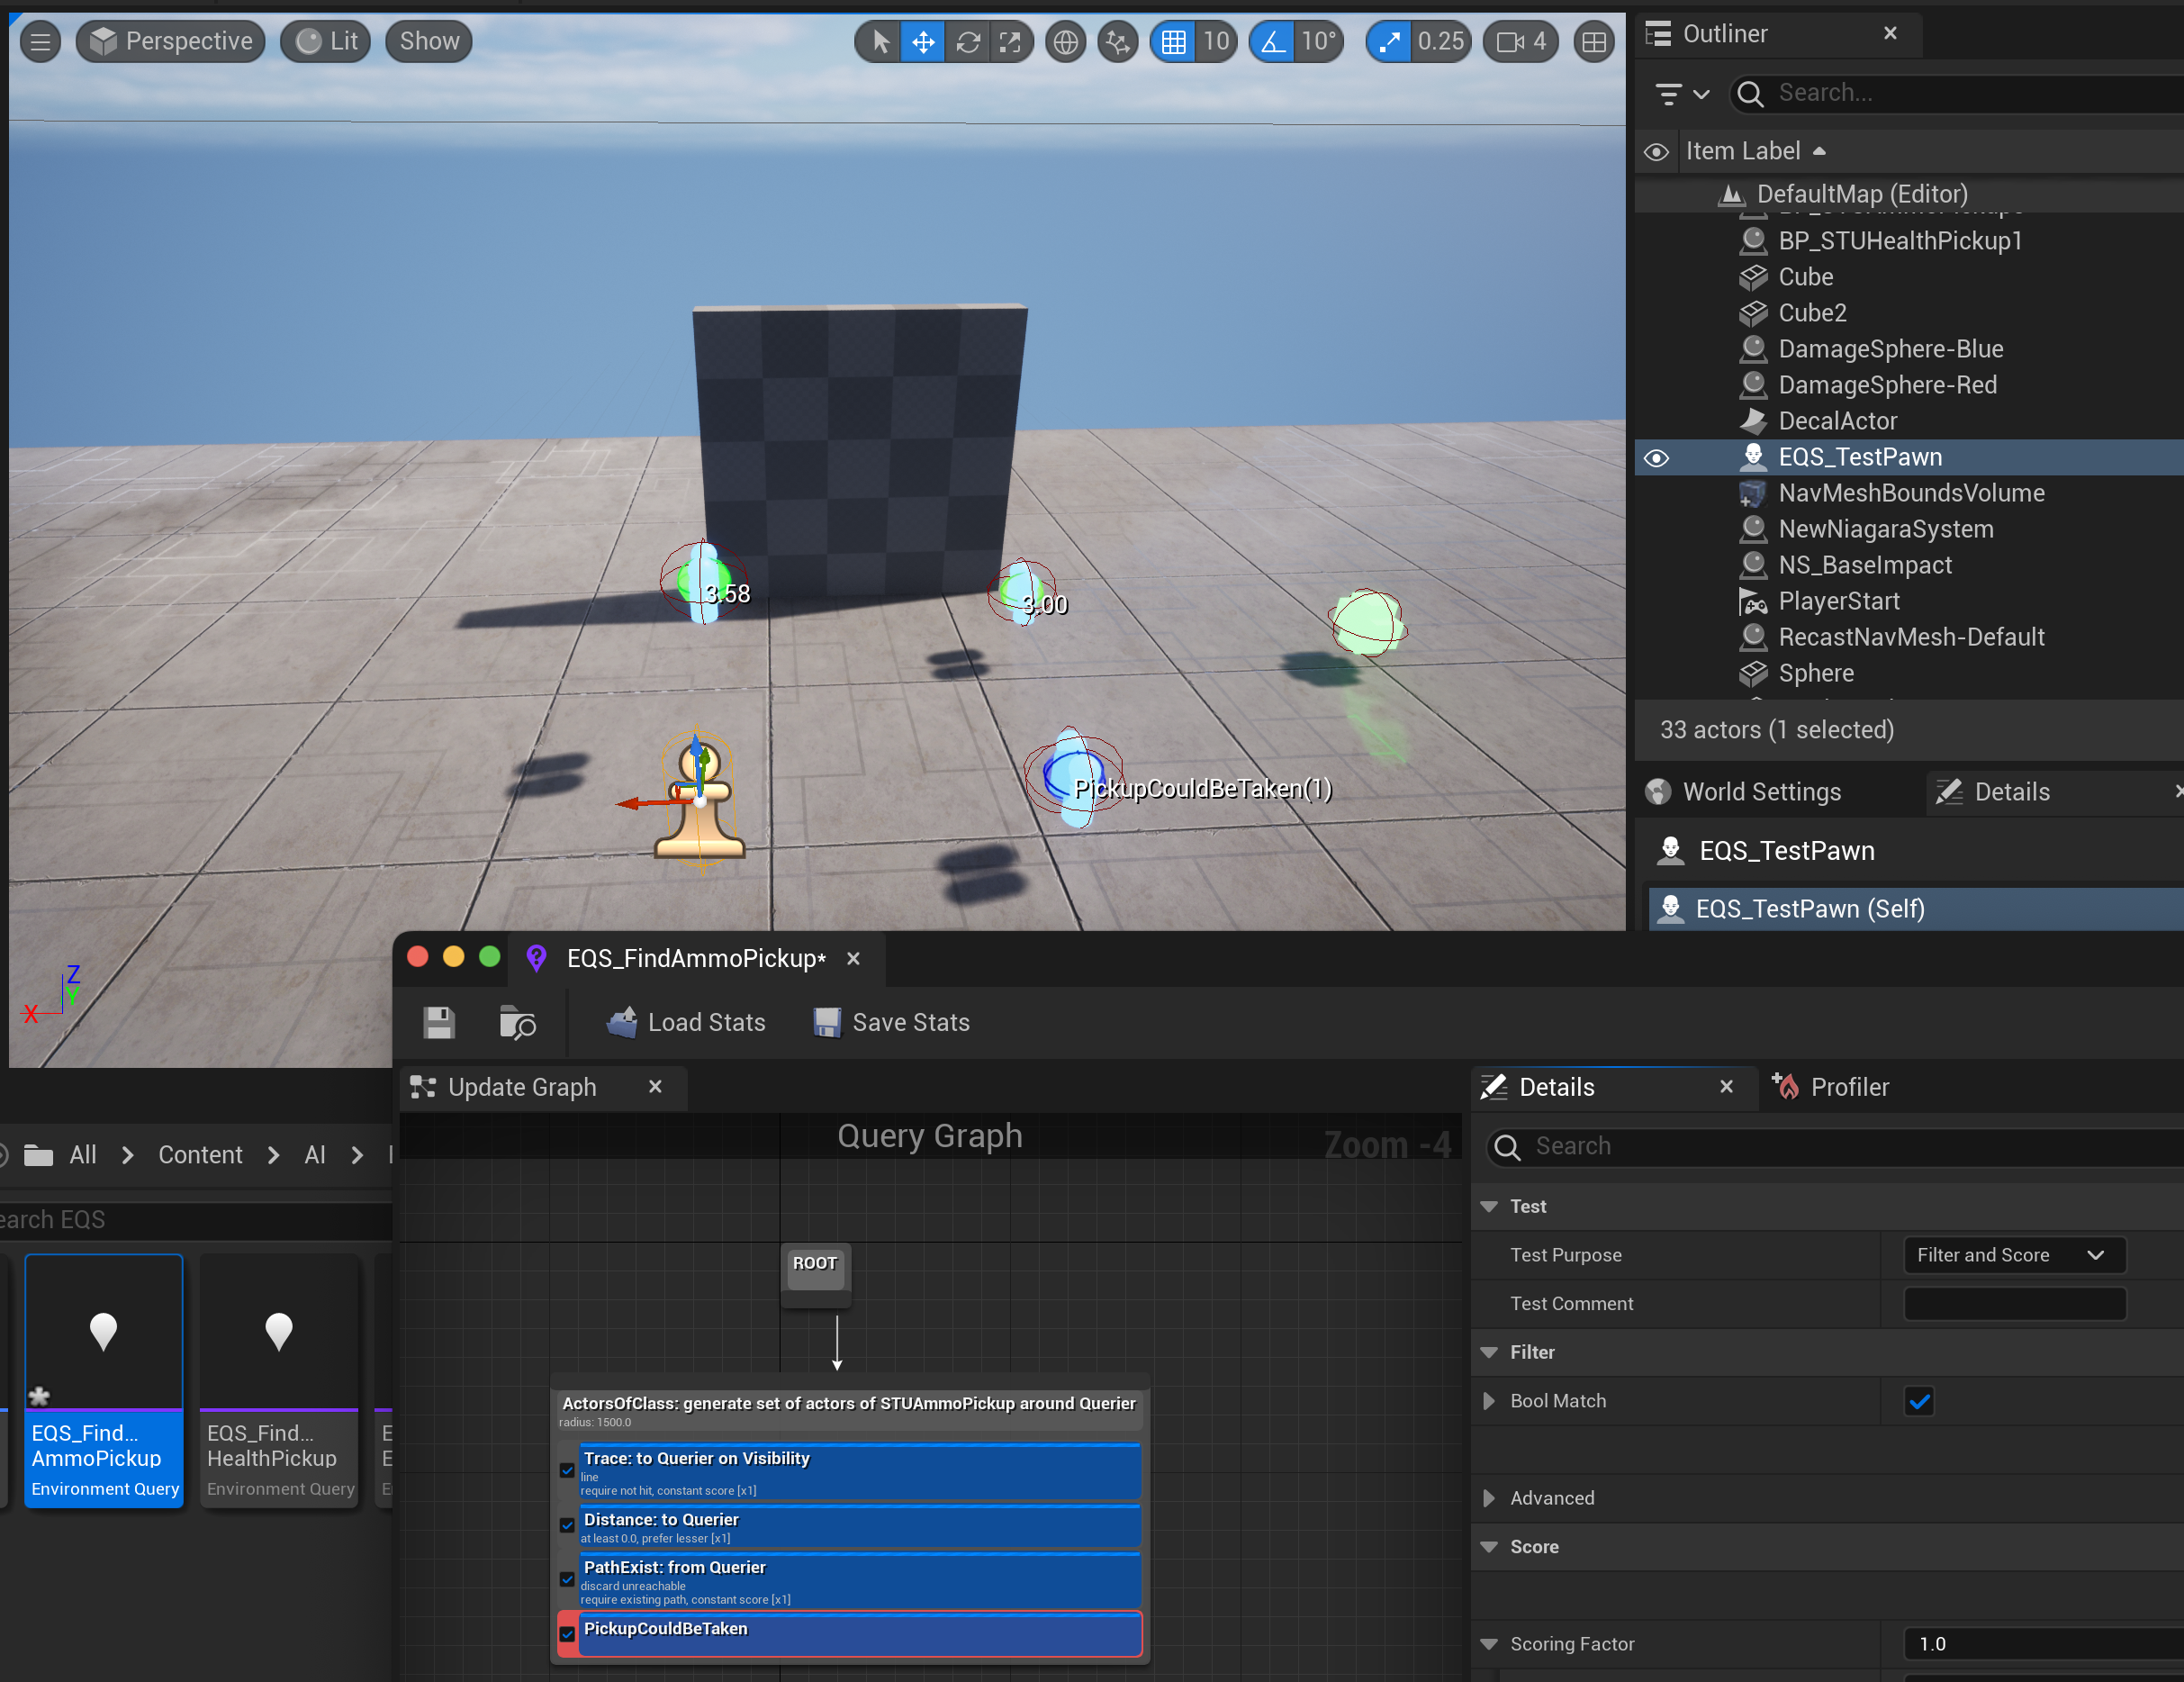Toggle world/local coordinate globe icon
Viewport: 2184px width, 1682px height.
tap(1066, 42)
